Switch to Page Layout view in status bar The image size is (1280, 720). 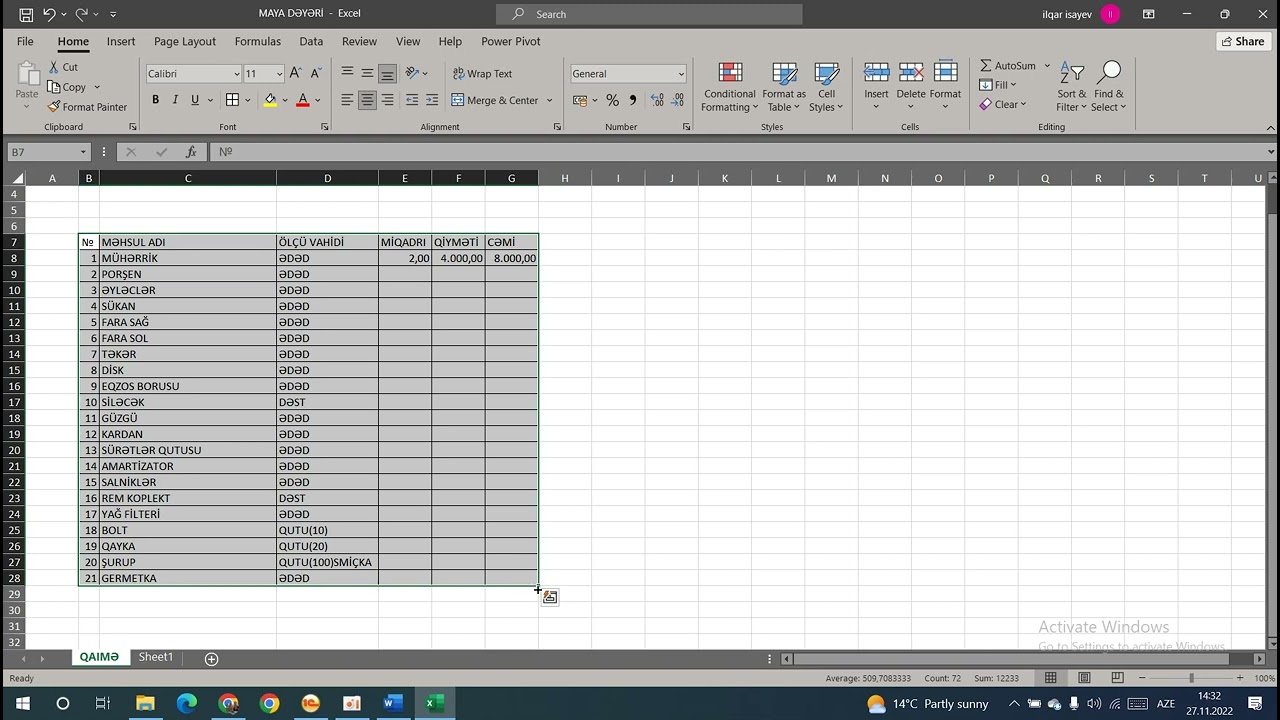1084,678
